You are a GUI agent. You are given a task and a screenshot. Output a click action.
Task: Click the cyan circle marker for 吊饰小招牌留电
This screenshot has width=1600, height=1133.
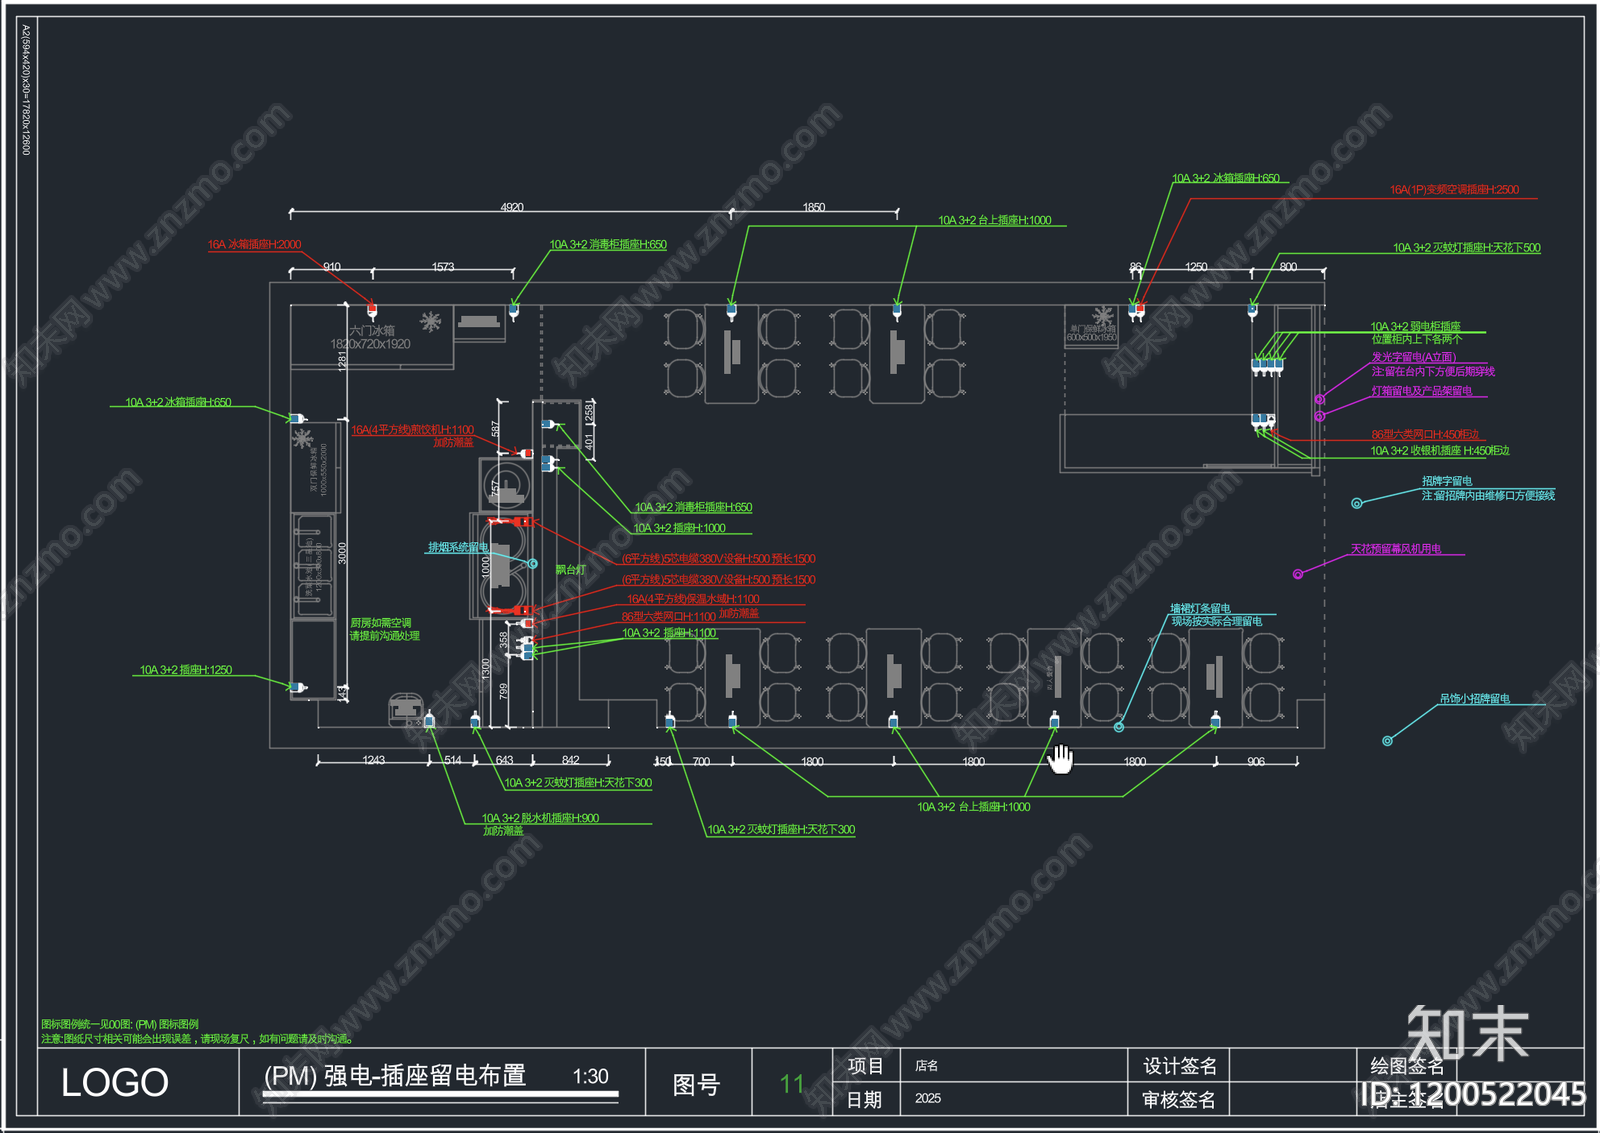[1387, 741]
